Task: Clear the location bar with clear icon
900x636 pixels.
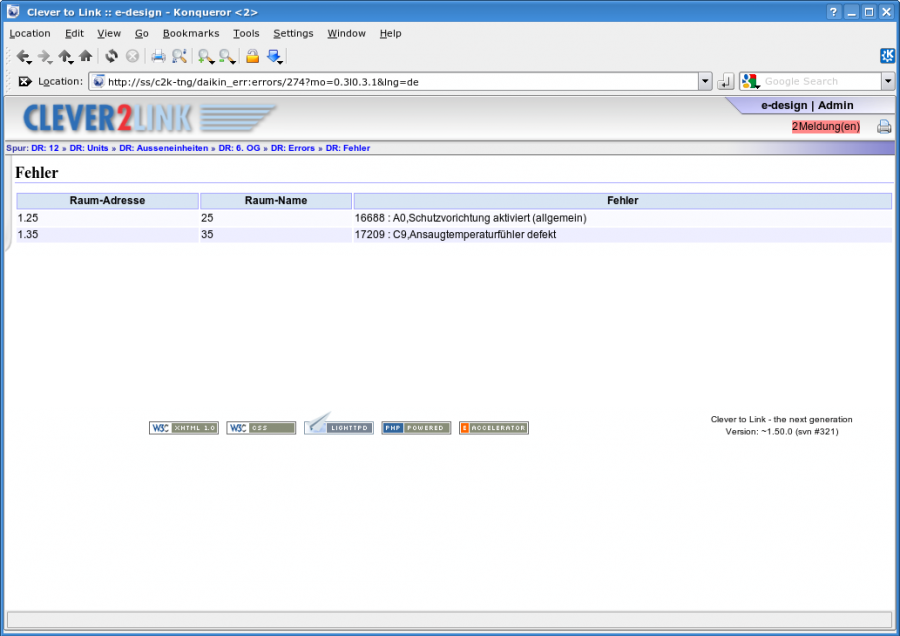Action: point(25,82)
